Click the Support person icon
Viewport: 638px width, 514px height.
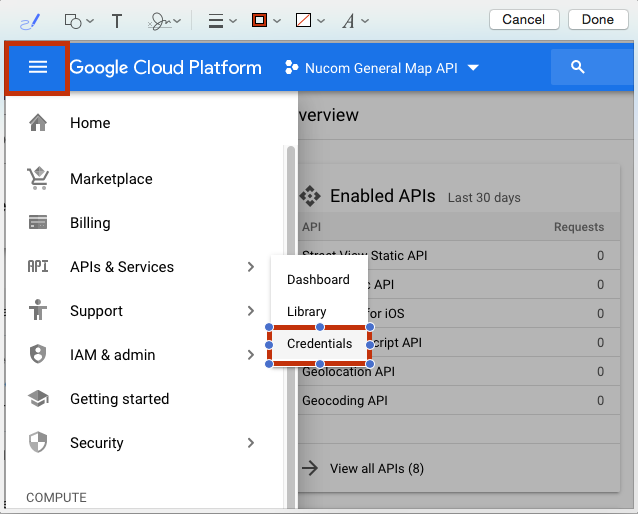coord(38,311)
